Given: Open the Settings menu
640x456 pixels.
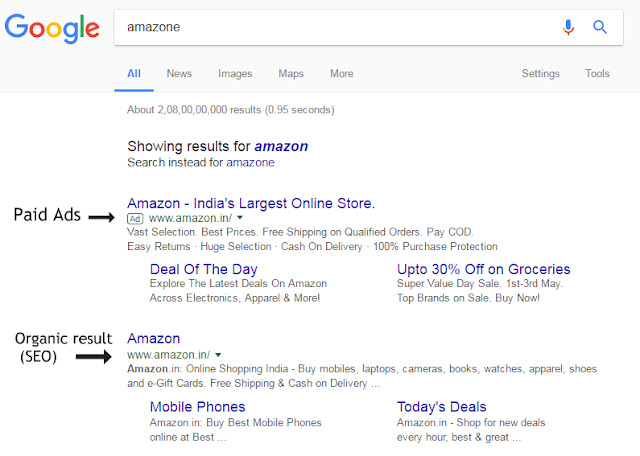Looking at the screenshot, I should coord(540,73).
